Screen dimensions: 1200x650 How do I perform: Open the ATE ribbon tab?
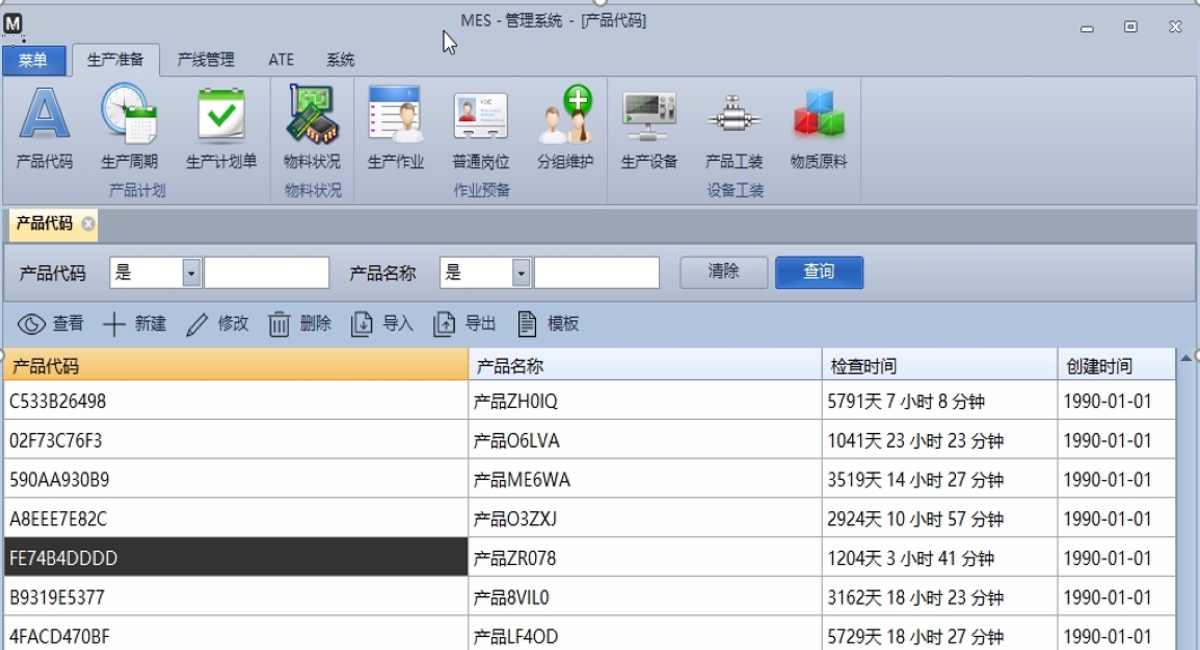281,60
